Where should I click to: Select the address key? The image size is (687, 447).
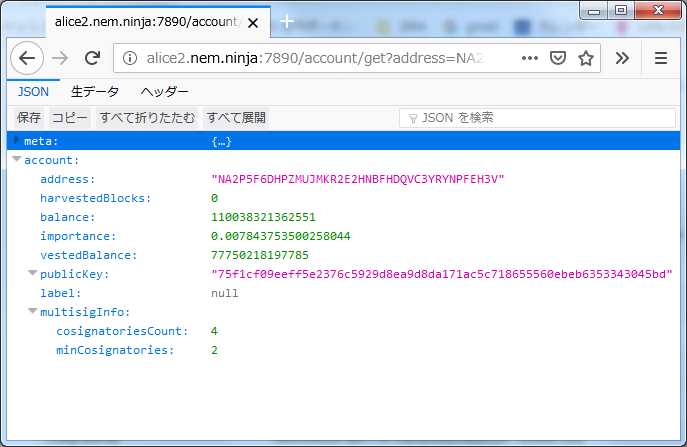click(x=67, y=179)
